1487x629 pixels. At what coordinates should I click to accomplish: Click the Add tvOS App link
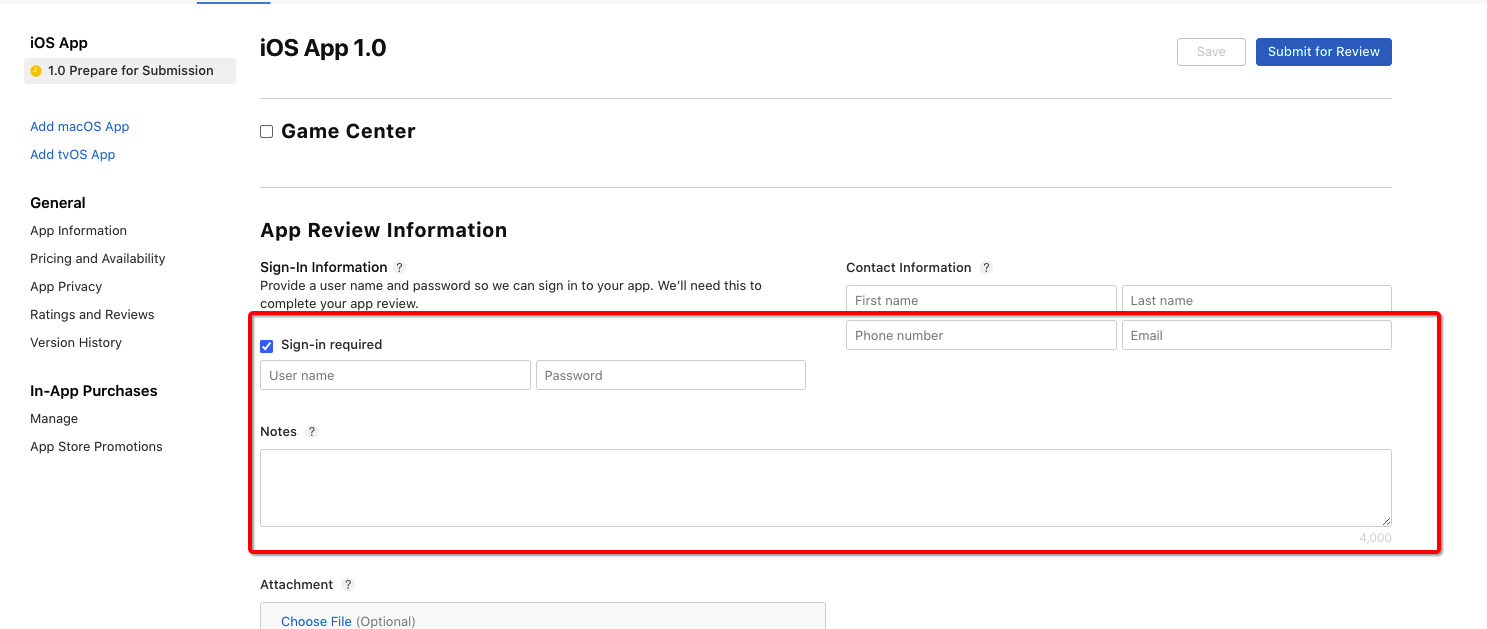[72, 155]
